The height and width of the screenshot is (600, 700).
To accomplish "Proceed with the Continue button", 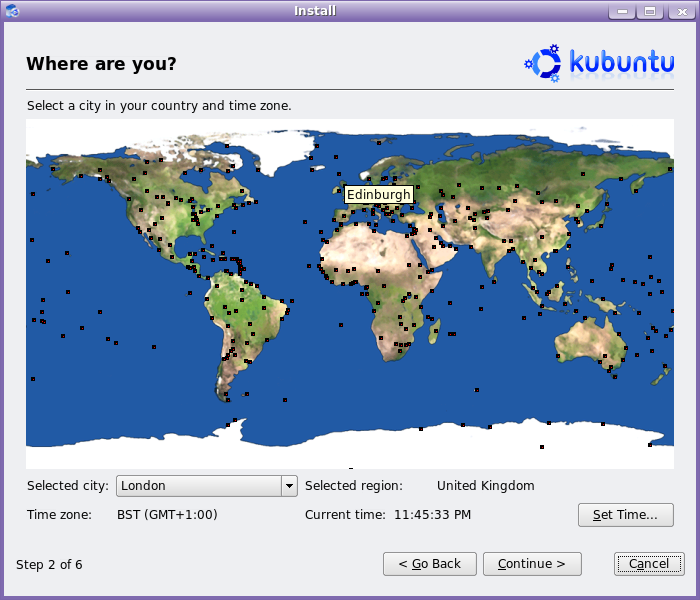I will click(x=532, y=564).
